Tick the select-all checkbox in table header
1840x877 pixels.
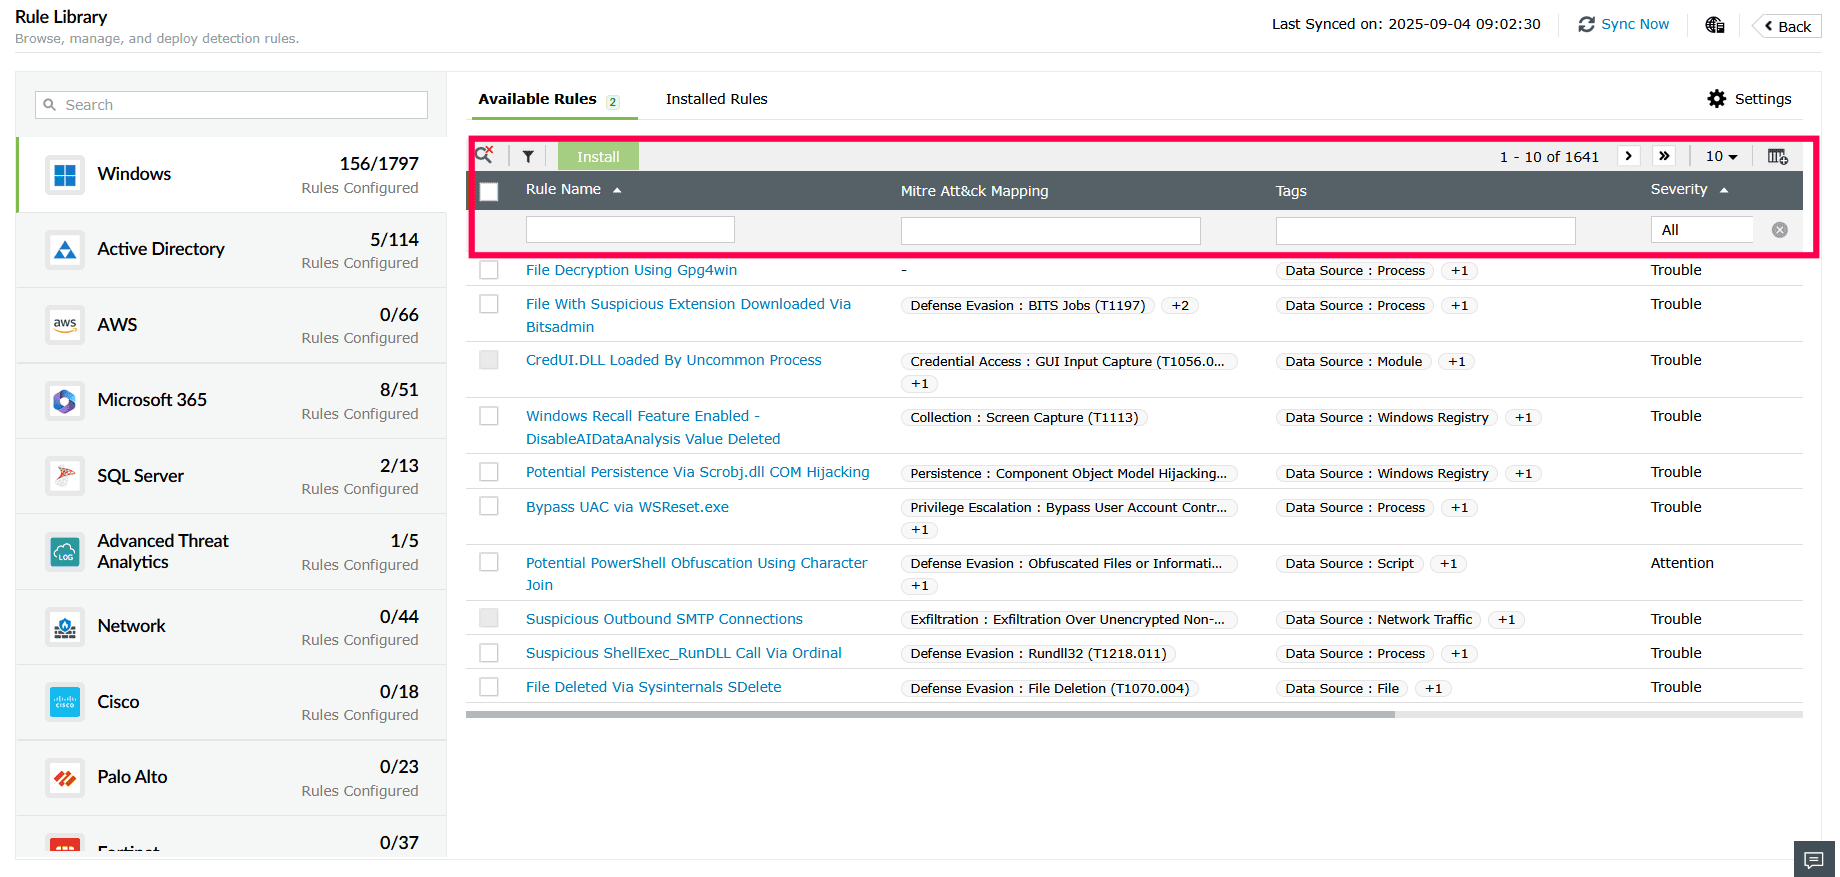[489, 191]
